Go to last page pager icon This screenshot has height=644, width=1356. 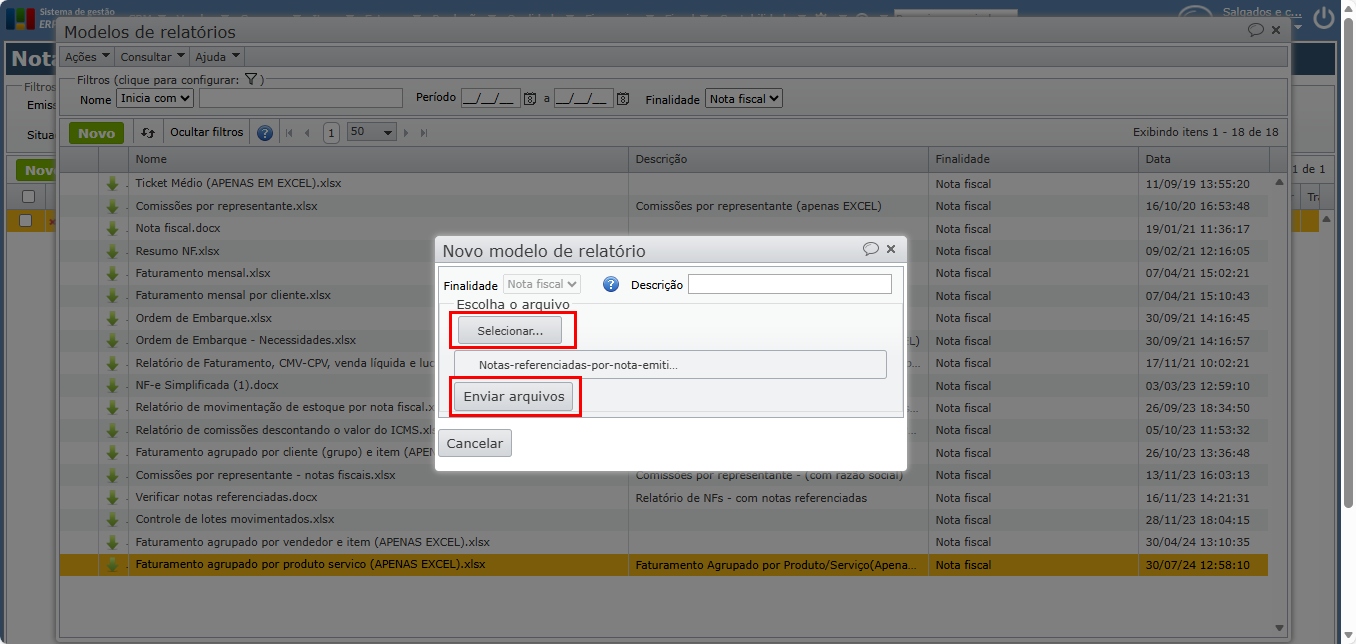pyautogui.click(x=424, y=132)
